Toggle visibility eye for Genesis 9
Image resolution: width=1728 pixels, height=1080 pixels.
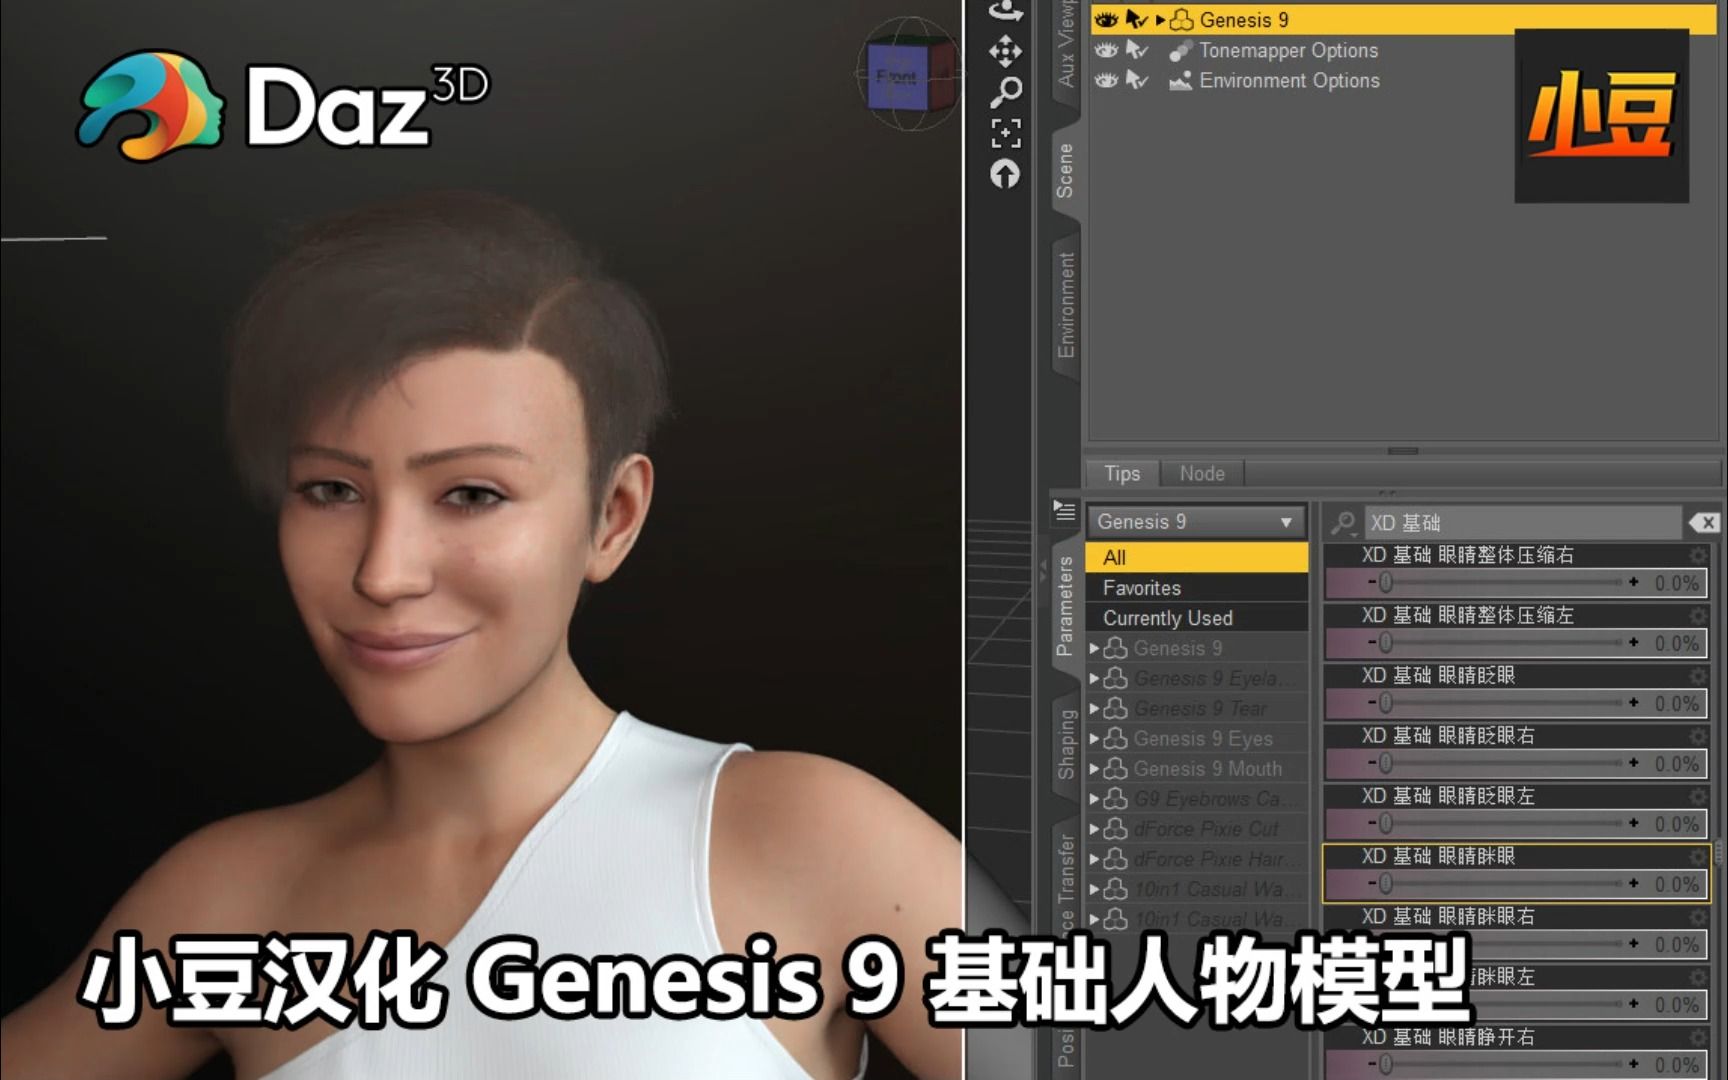click(x=1106, y=20)
